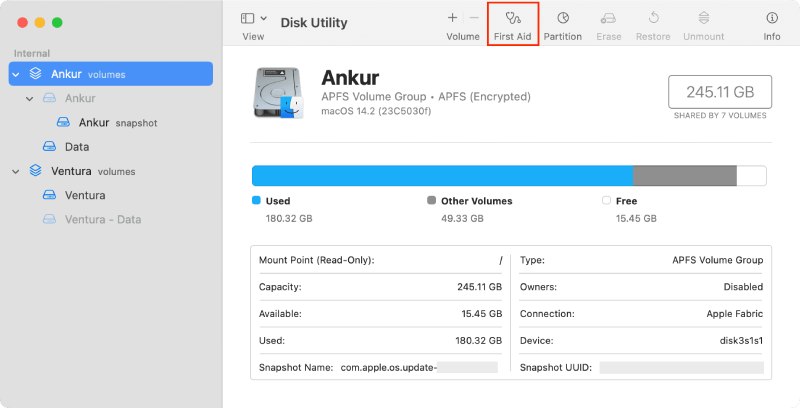
Task: Click the 245.11 GB capacity box
Action: [x=720, y=92]
